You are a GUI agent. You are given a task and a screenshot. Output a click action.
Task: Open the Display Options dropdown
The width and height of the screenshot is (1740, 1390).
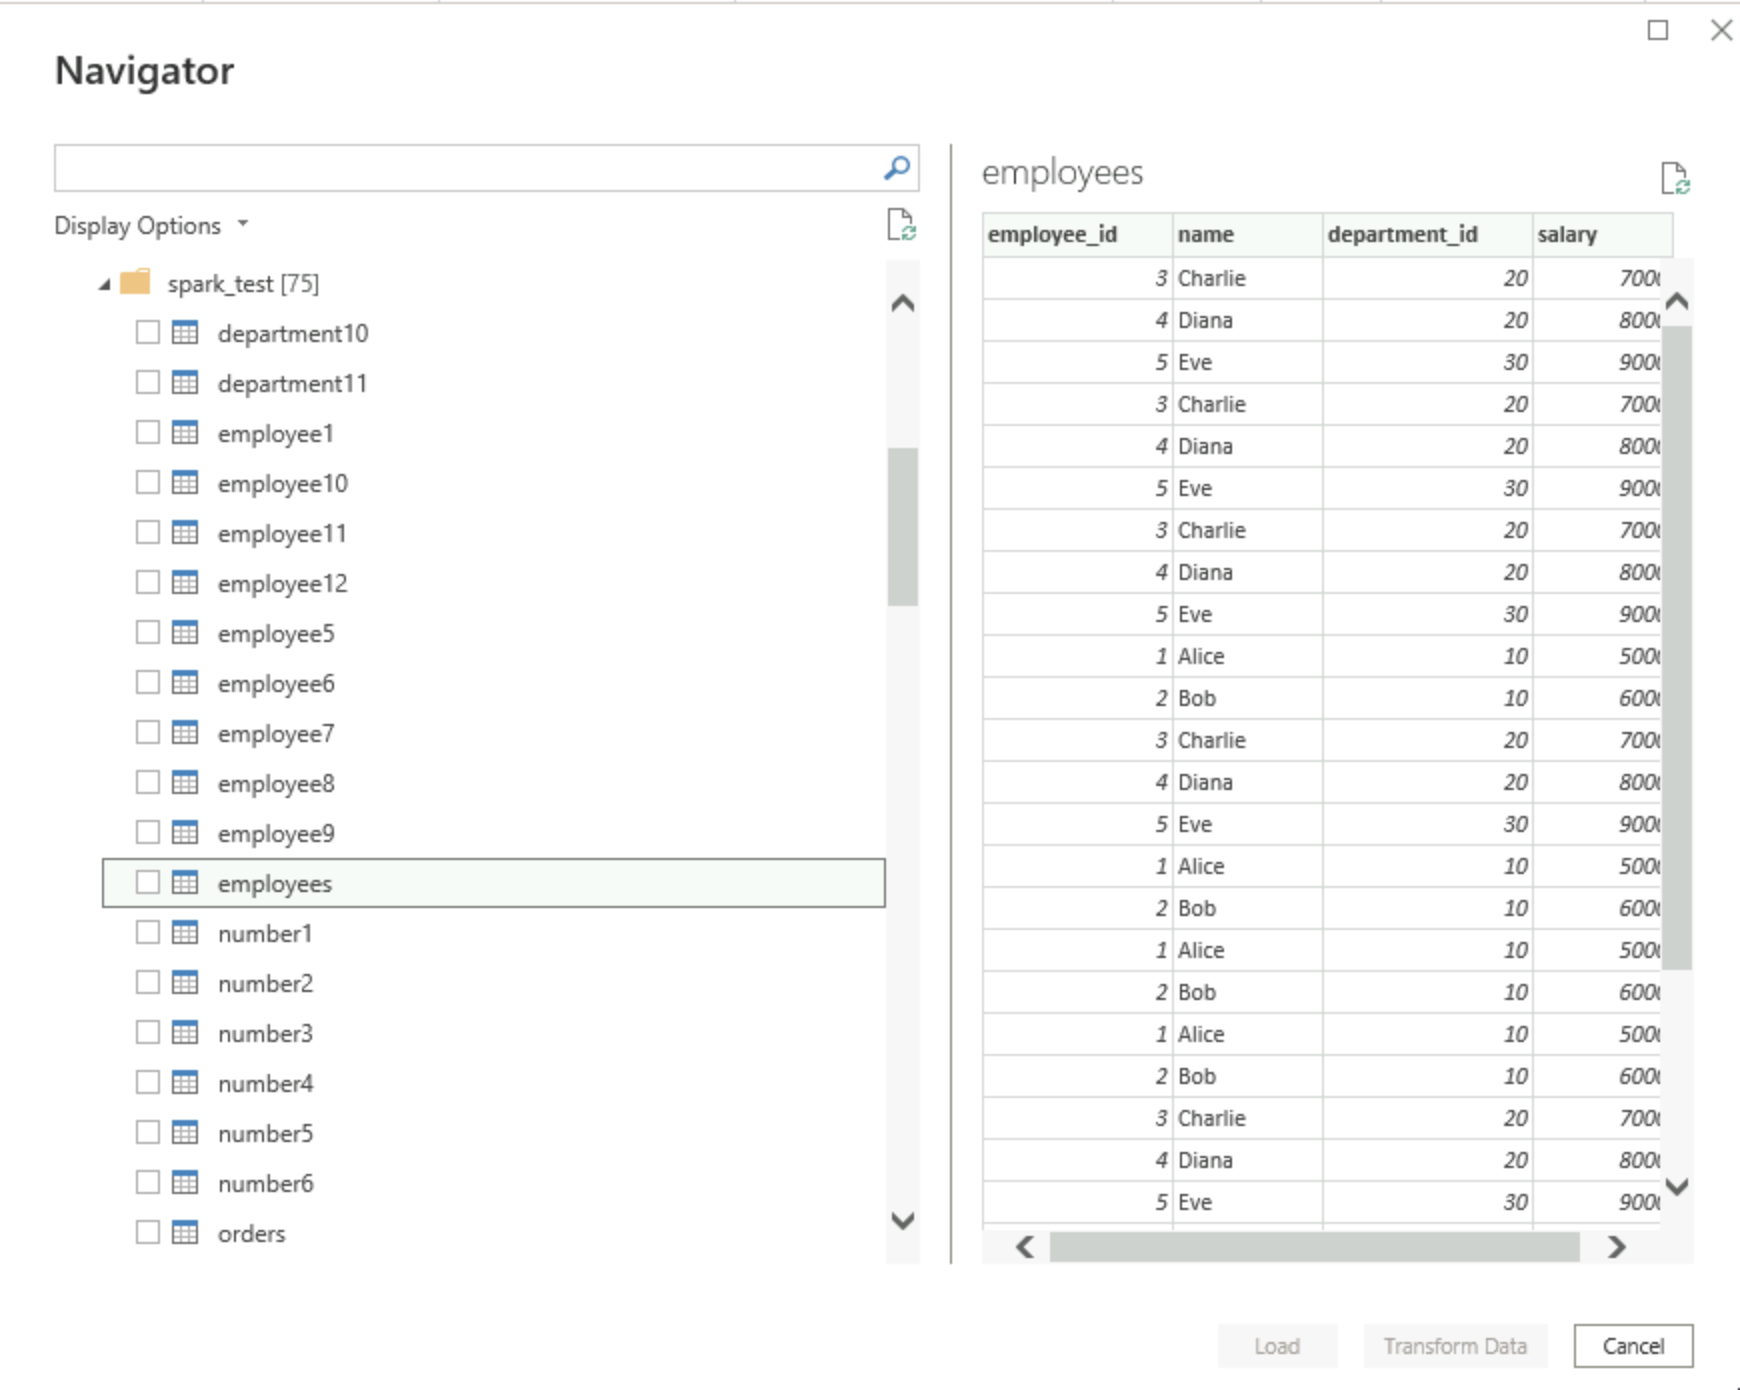tap(150, 226)
